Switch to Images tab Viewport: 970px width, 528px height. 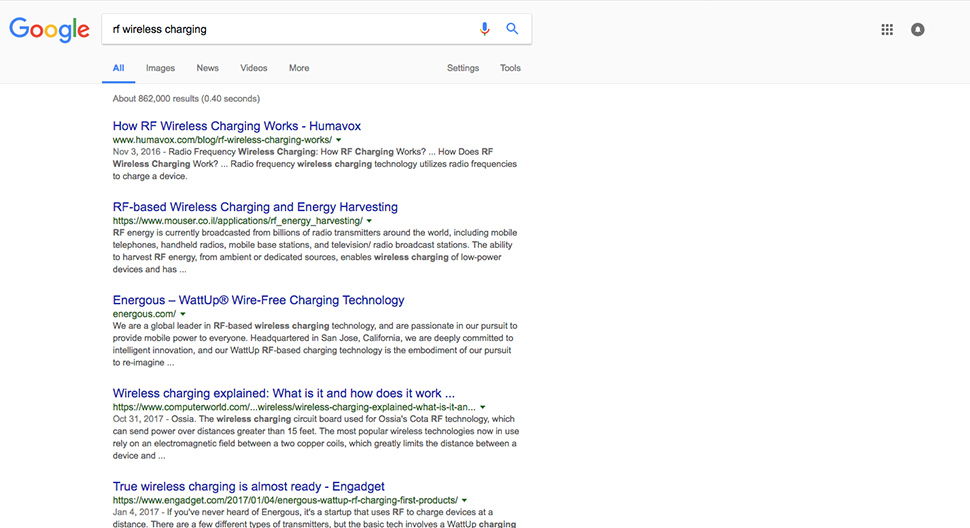click(x=160, y=68)
